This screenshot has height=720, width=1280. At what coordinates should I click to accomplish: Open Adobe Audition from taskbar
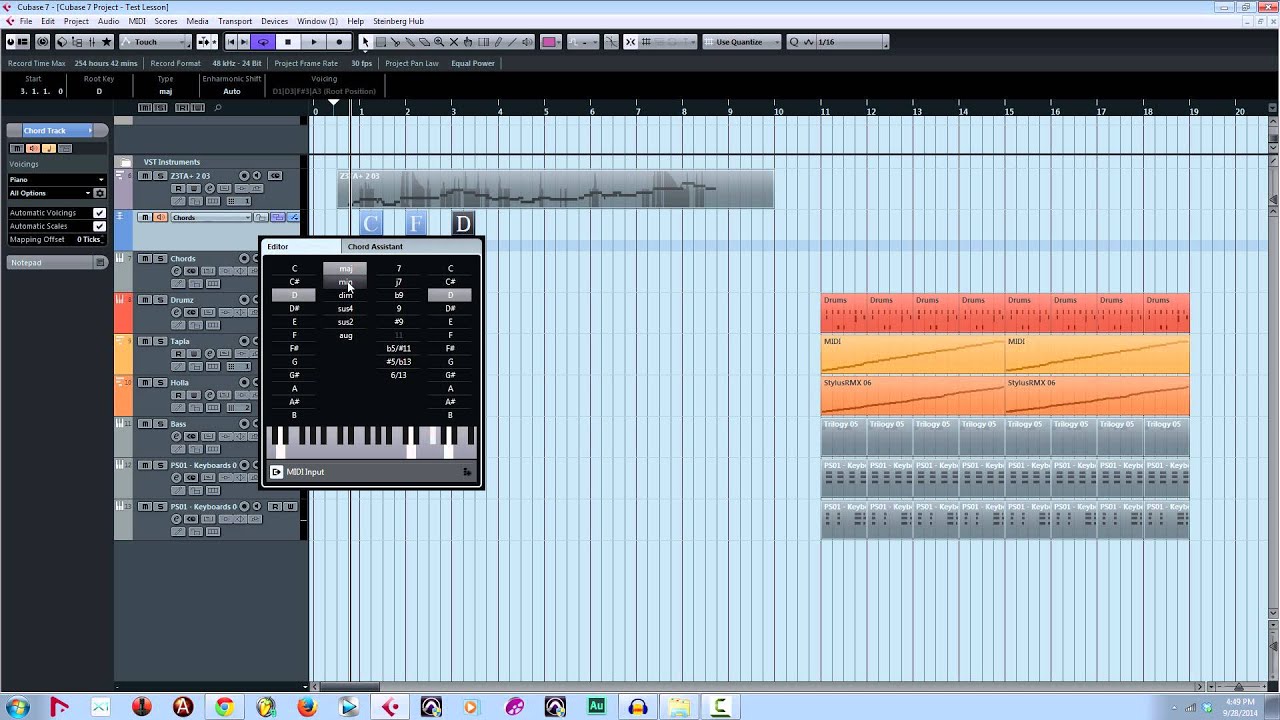[x=596, y=707]
